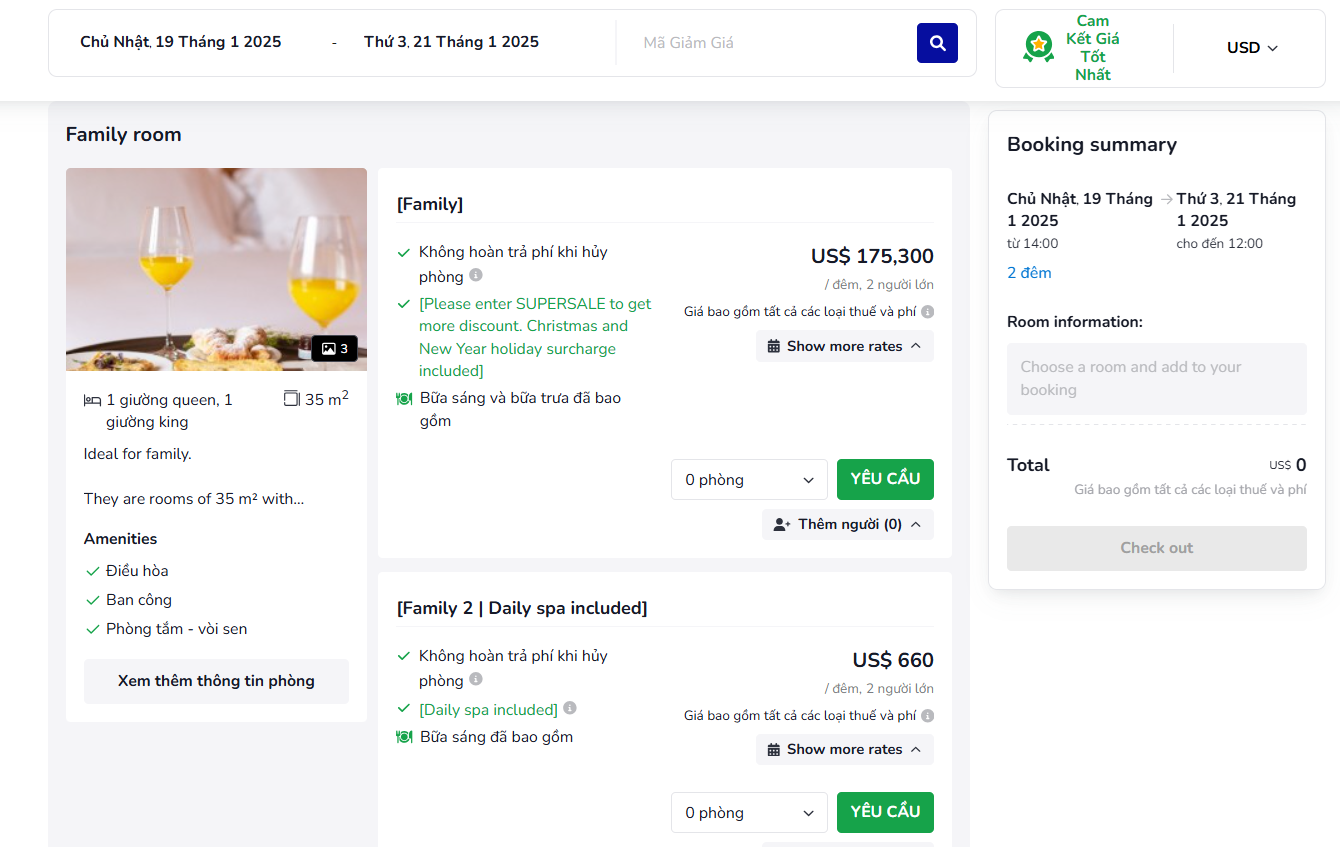The image size is (1340, 847).
Task: Click info icon next to US$ 175,300 taxes note
Action: (x=928, y=312)
